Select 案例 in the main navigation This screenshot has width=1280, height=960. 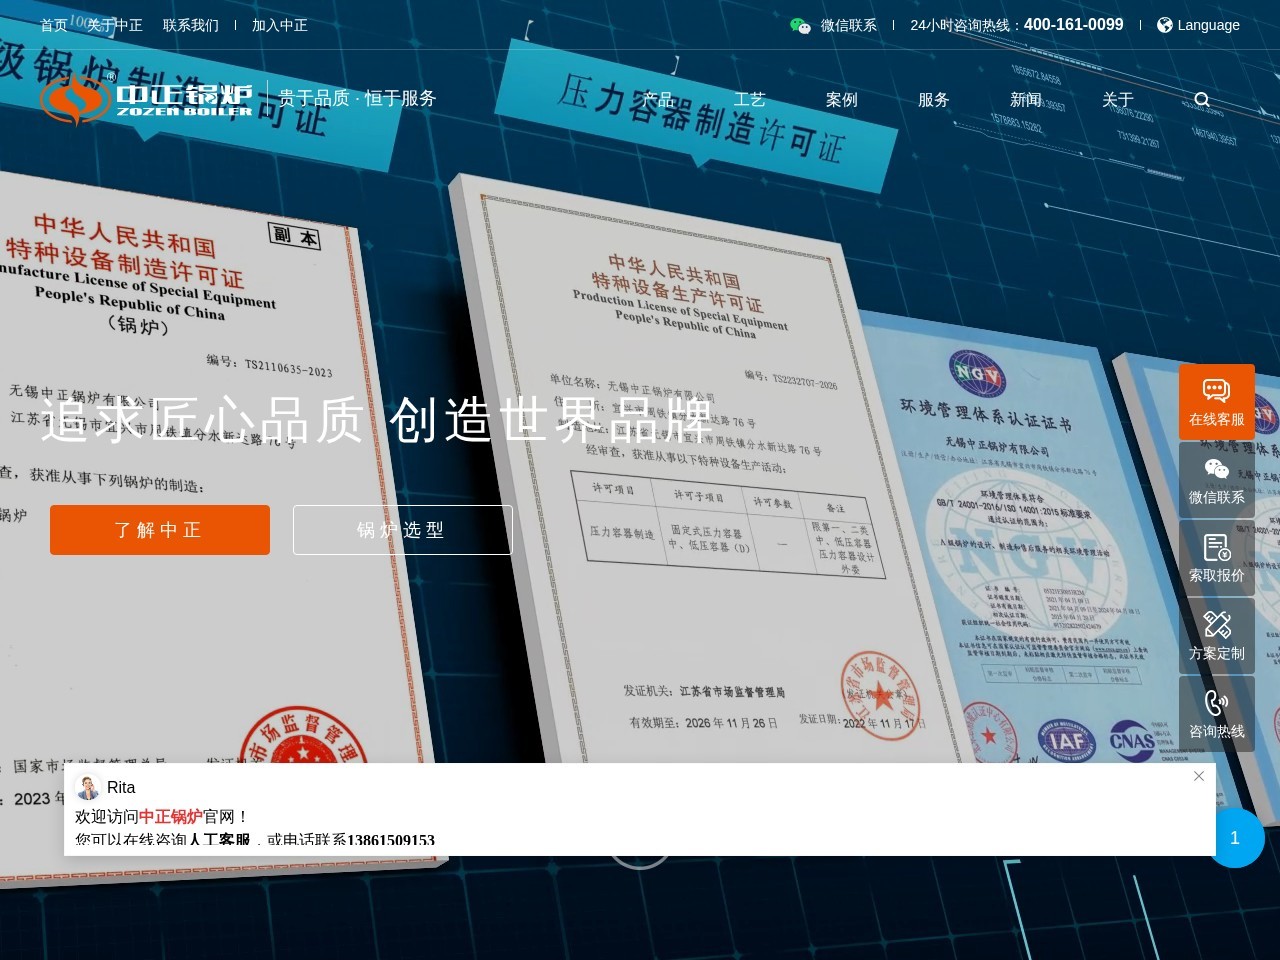(841, 99)
